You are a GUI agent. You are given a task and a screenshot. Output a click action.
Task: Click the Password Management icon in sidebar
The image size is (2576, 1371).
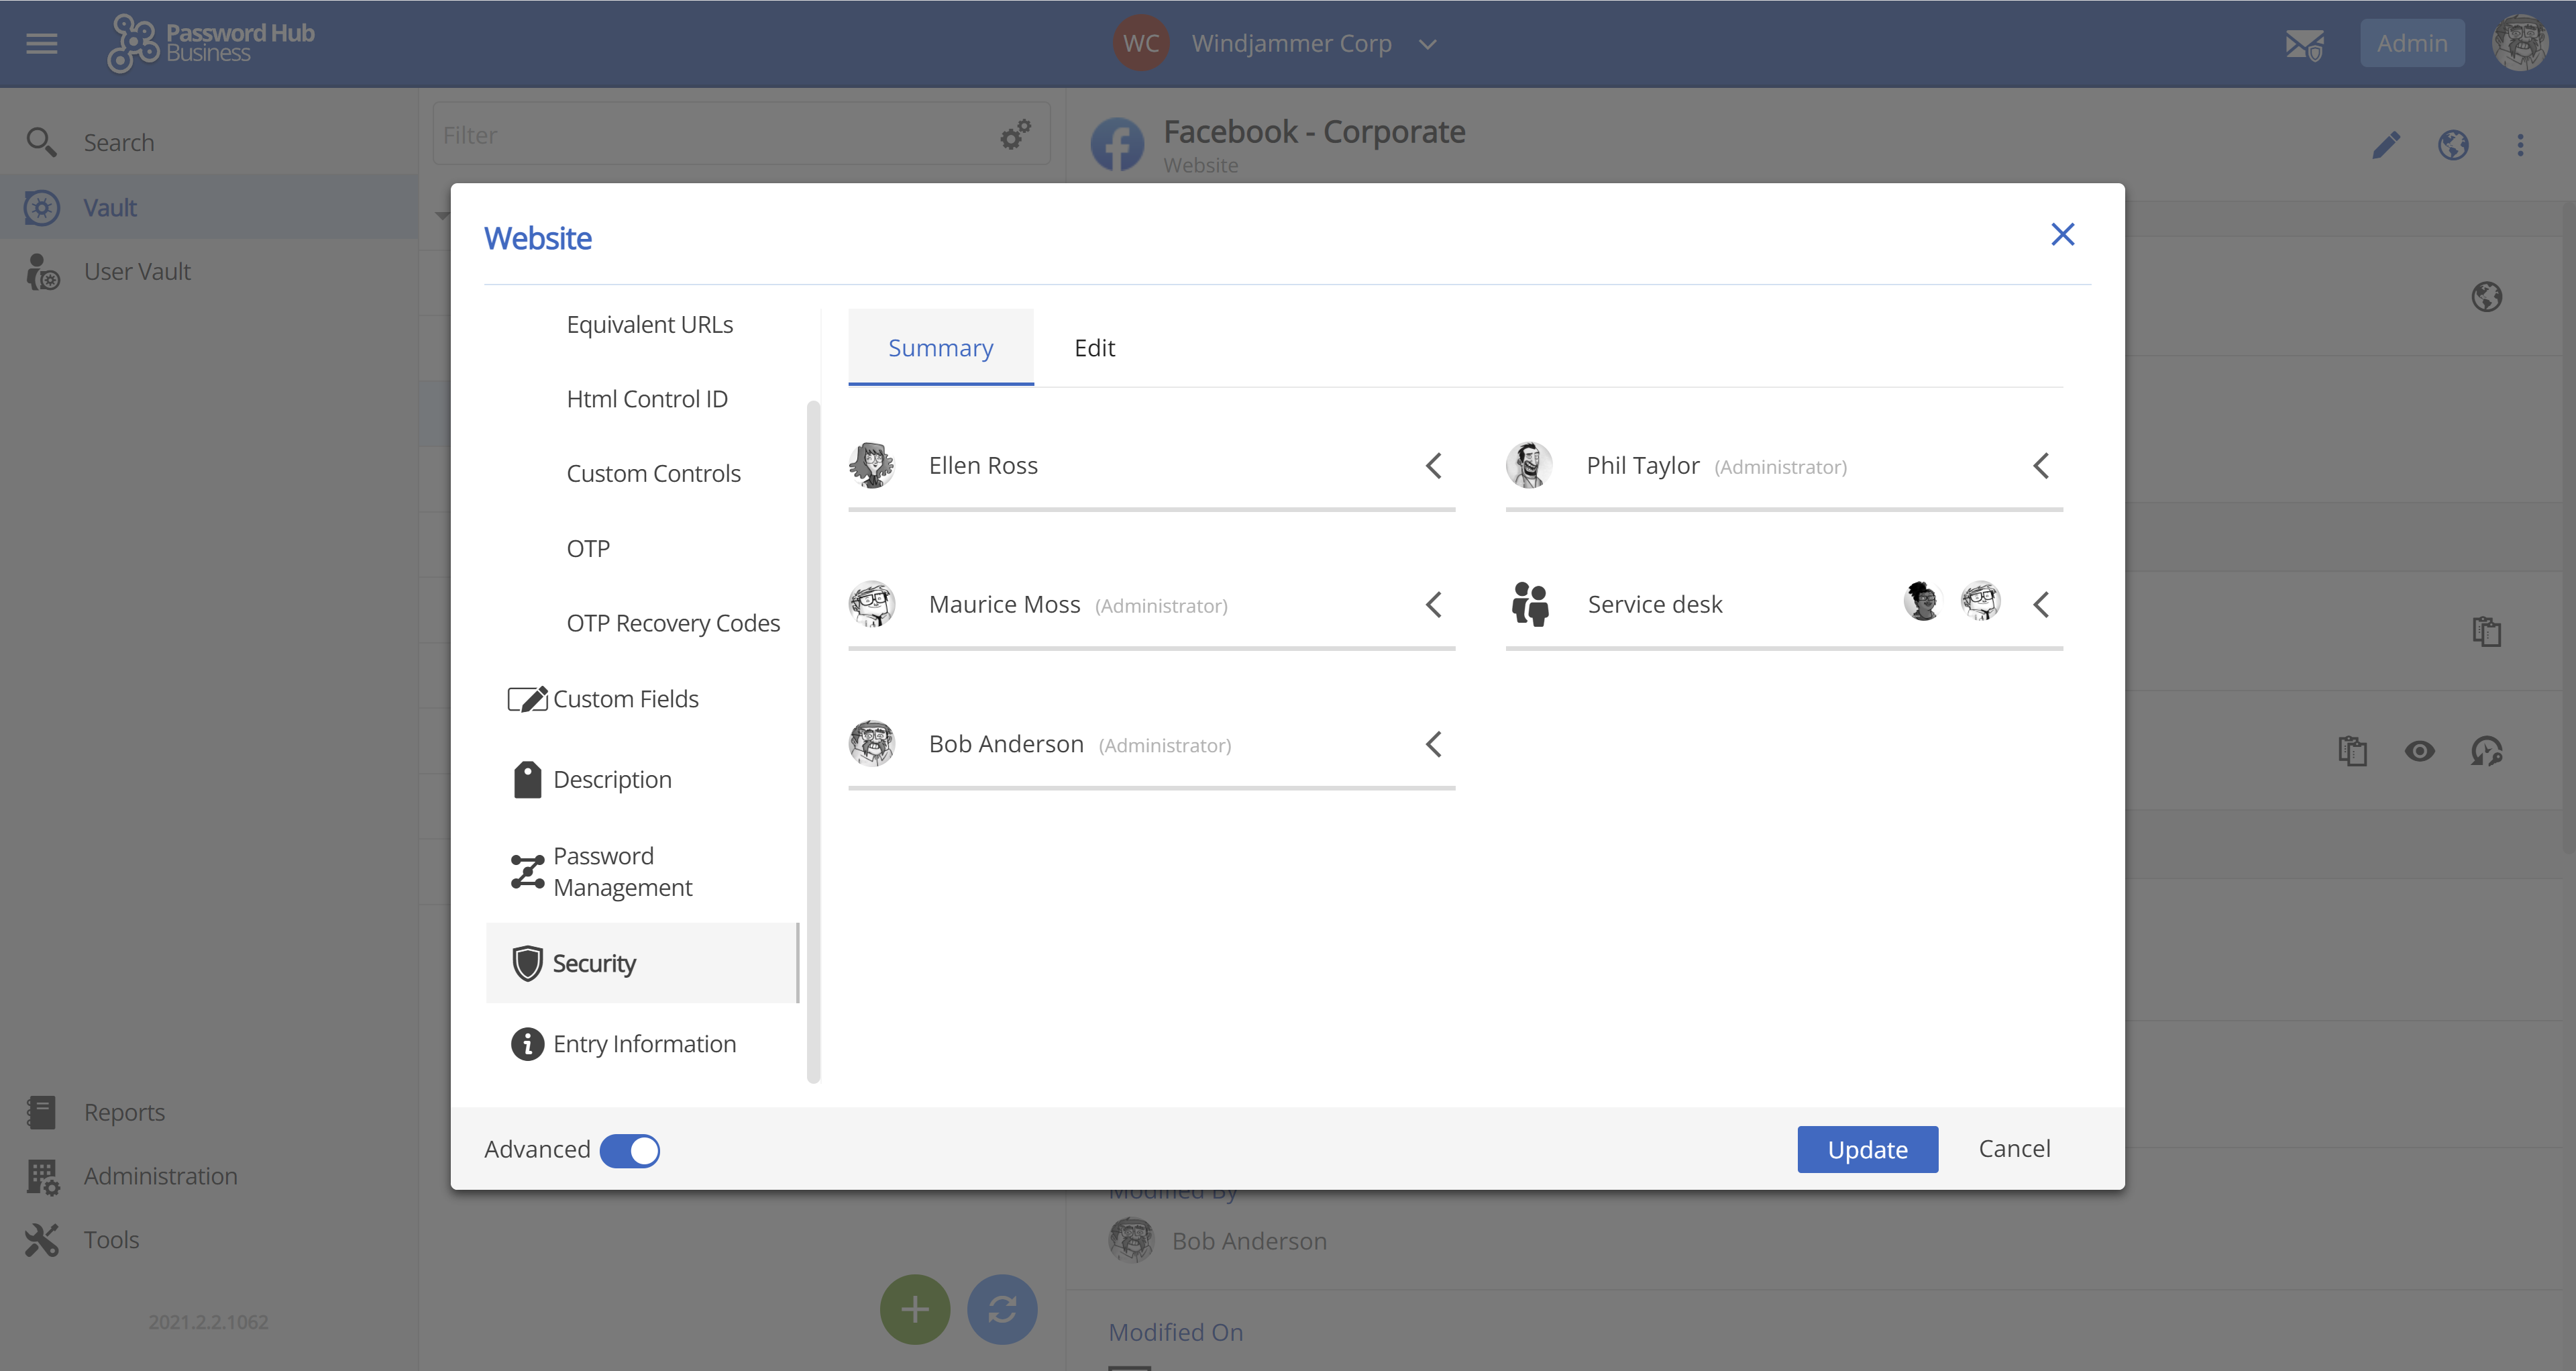coord(527,870)
